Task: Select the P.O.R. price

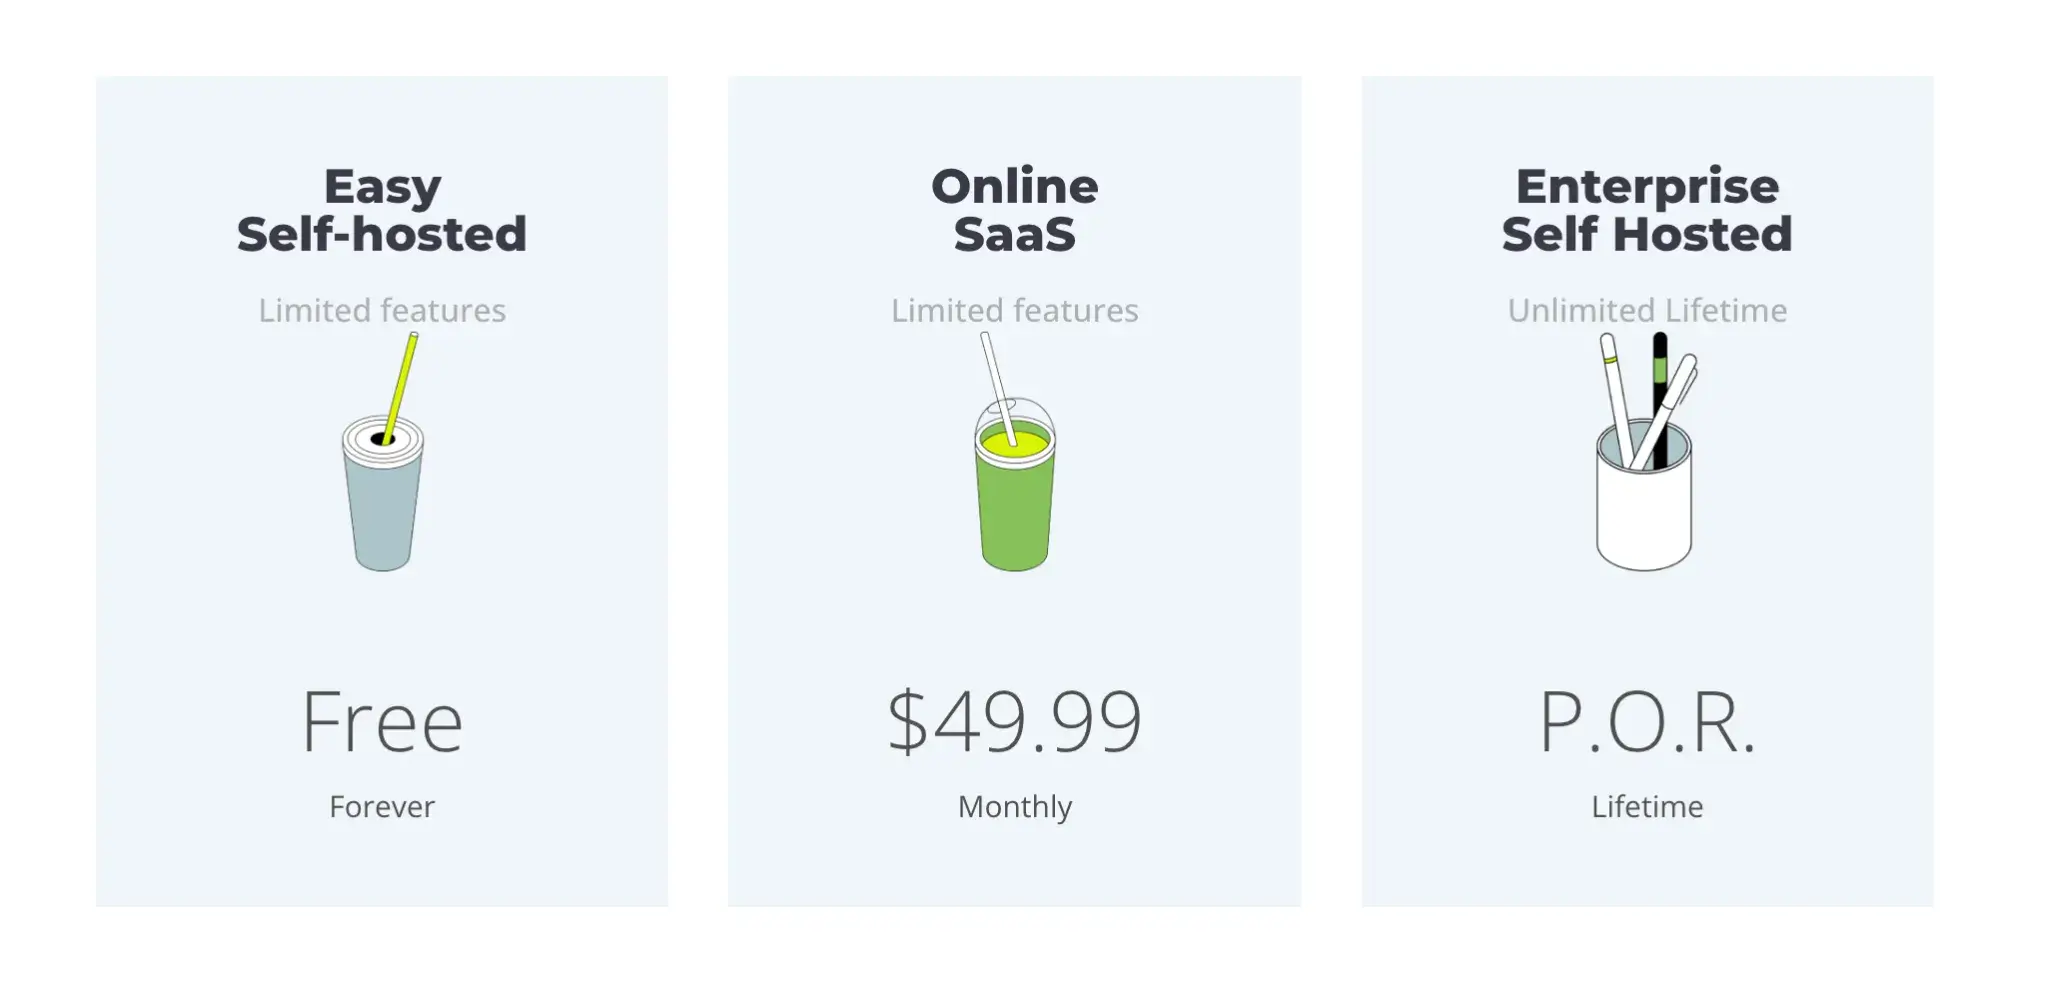Action: pos(1647,721)
